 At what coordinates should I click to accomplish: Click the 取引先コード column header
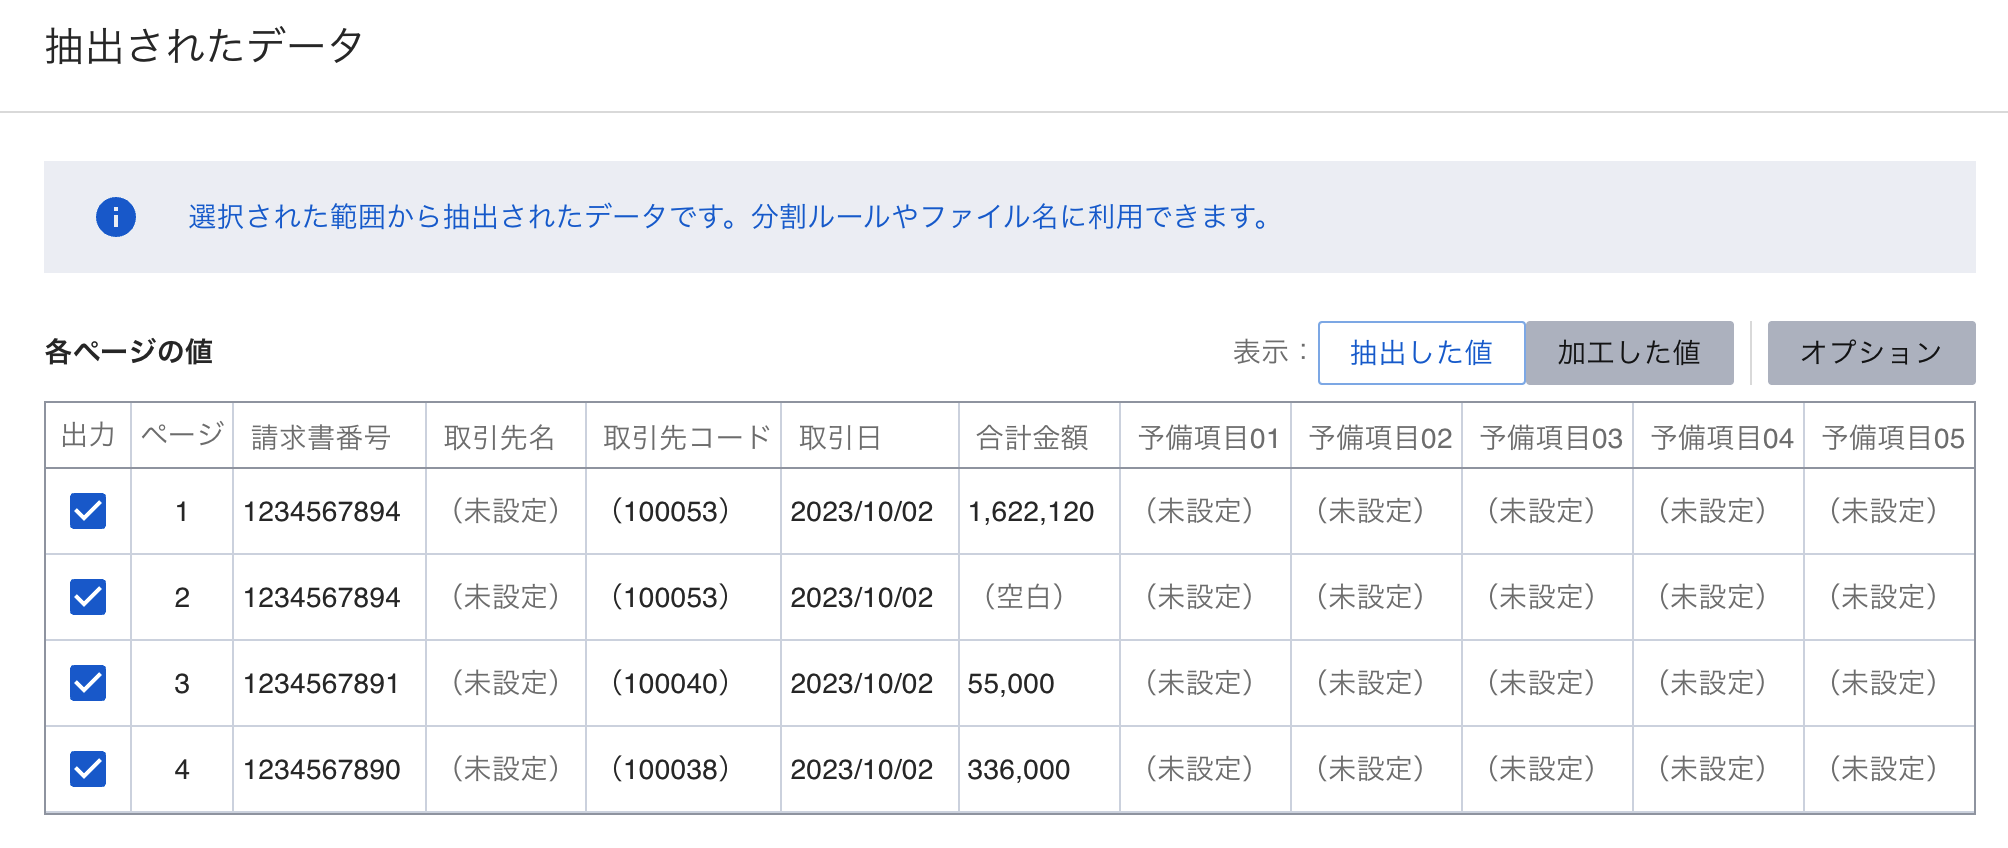coord(687,437)
